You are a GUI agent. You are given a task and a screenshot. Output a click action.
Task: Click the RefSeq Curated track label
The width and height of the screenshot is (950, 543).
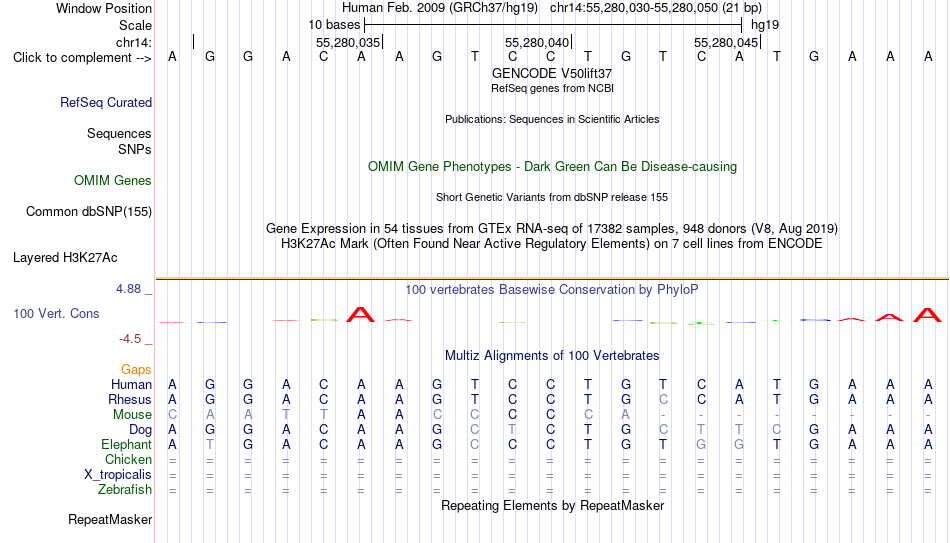tap(105, 102)
